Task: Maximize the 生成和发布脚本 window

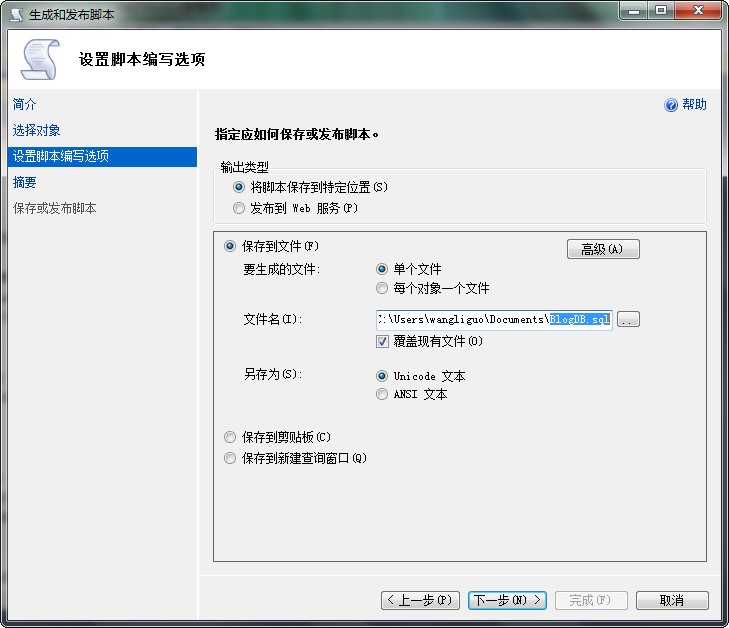Action: (x=661, y=11)
